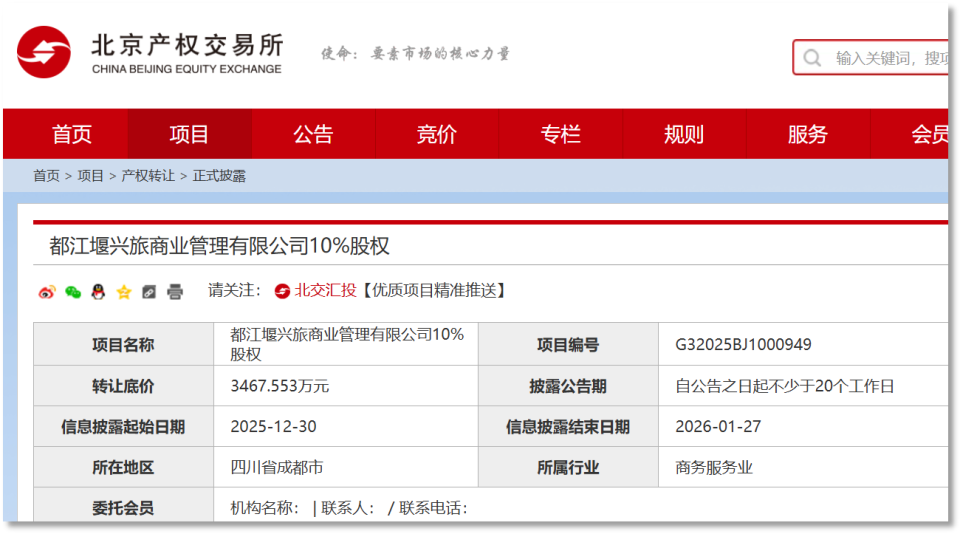Click industry value 商务服务业
The image size is (960, 534).
click(x=714, y=467)
